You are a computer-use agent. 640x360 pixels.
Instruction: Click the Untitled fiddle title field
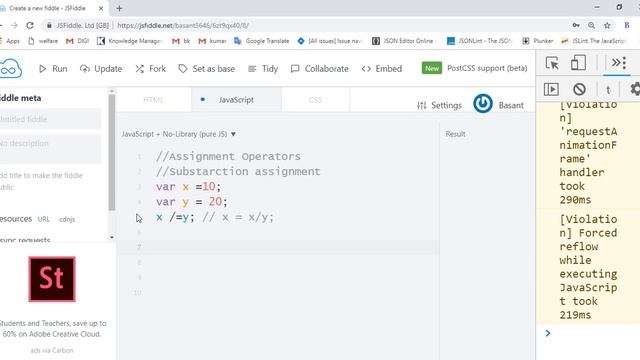pyautogui.click(x=50, y=119)
